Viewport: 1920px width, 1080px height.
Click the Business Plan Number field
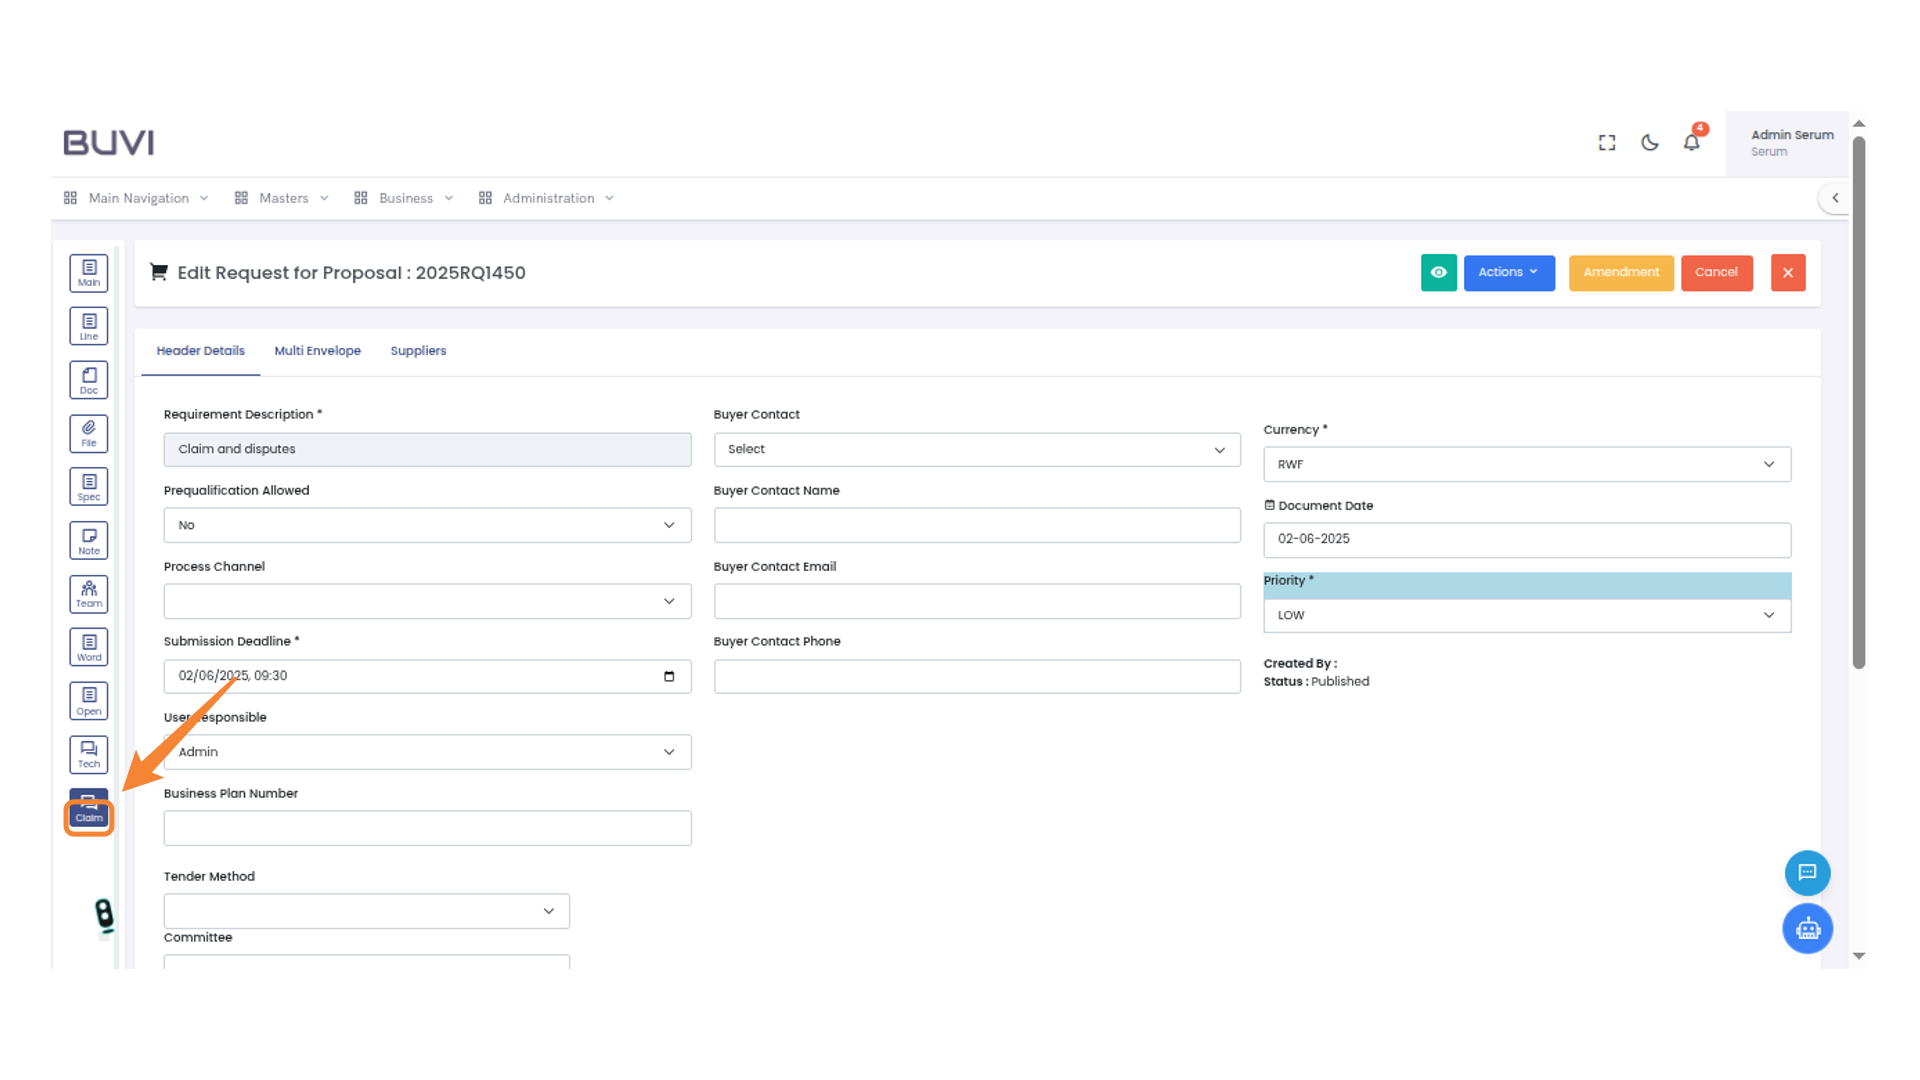point(427,828)
